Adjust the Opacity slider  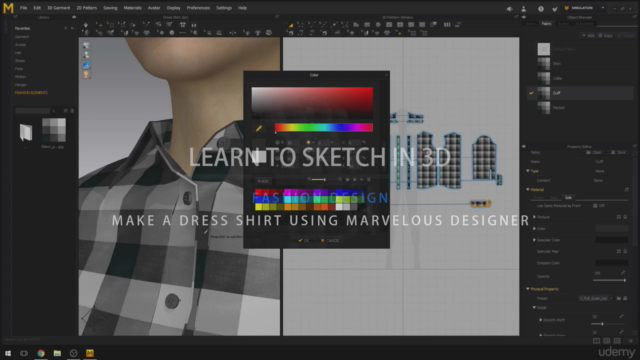pyautogui.click(x=609, y=280)
